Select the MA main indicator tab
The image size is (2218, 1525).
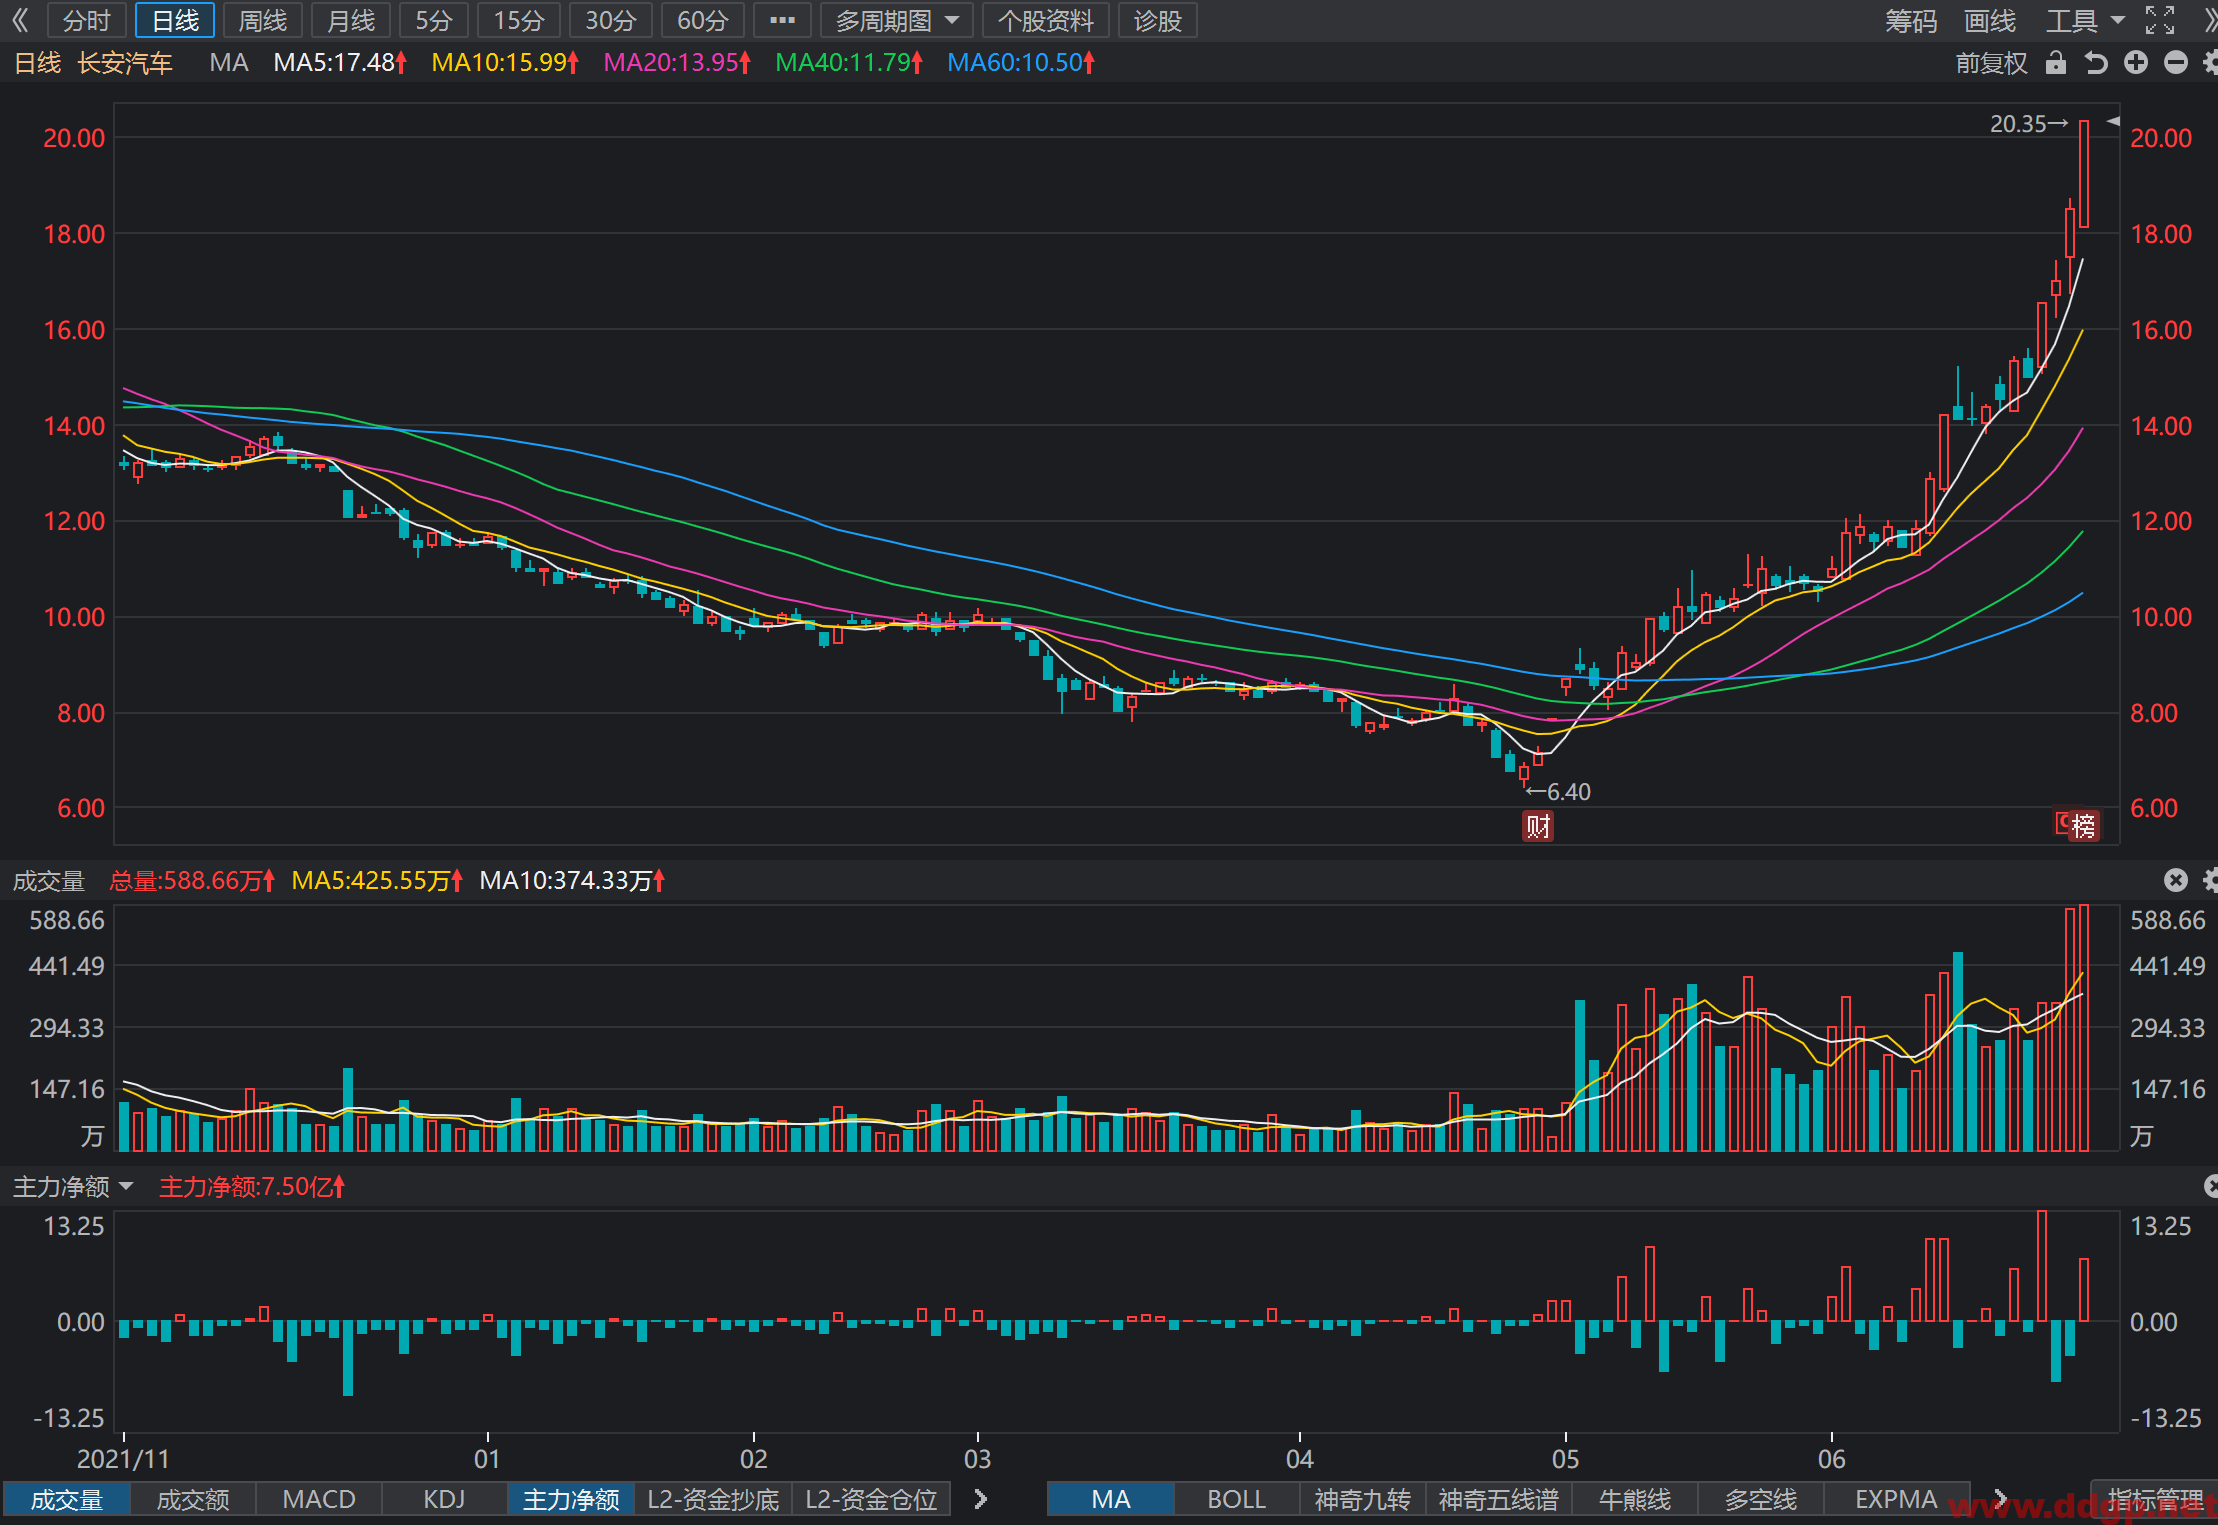1111,1499
